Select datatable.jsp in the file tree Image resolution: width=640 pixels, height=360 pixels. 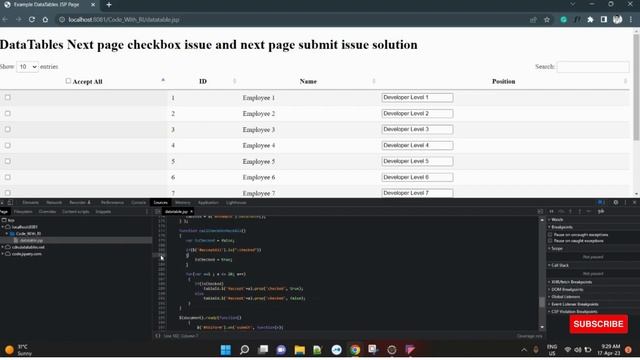pyautogui.click(x=31, y=240)
